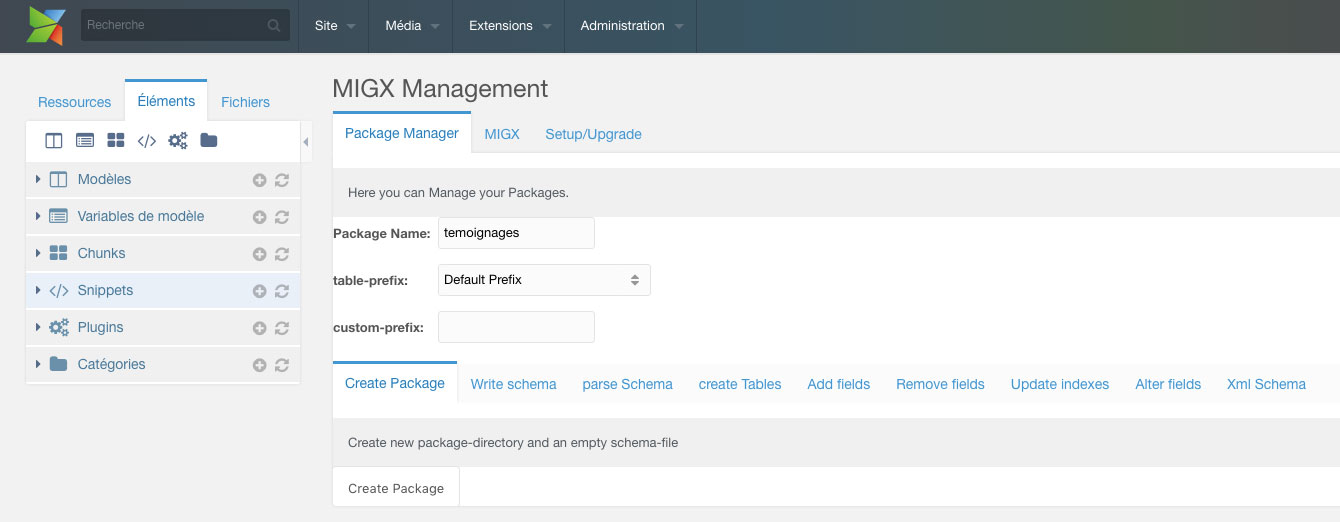The height and width of the screenshot is (522, 1340).
Task: Open the table-prefix Default Prefix dropdown
Action: 544,280
